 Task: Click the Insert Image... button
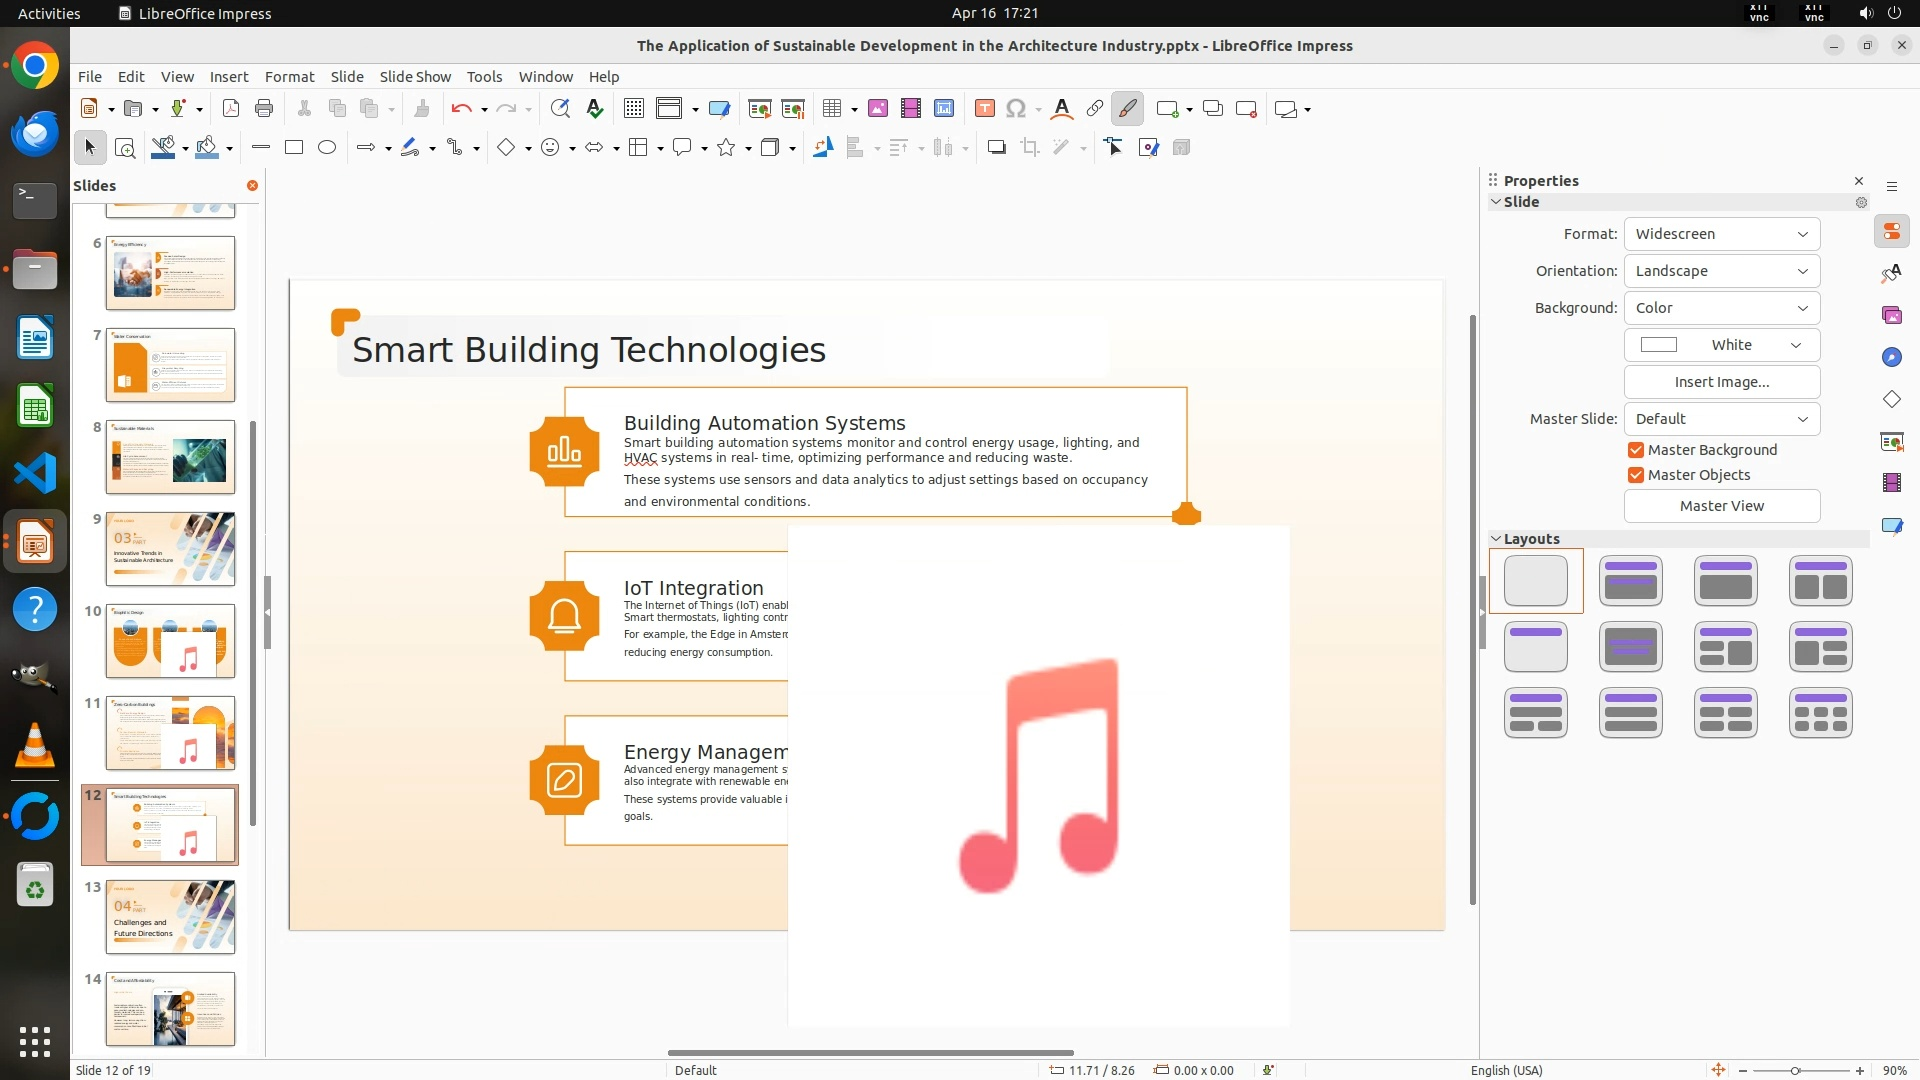point(1721,382)
